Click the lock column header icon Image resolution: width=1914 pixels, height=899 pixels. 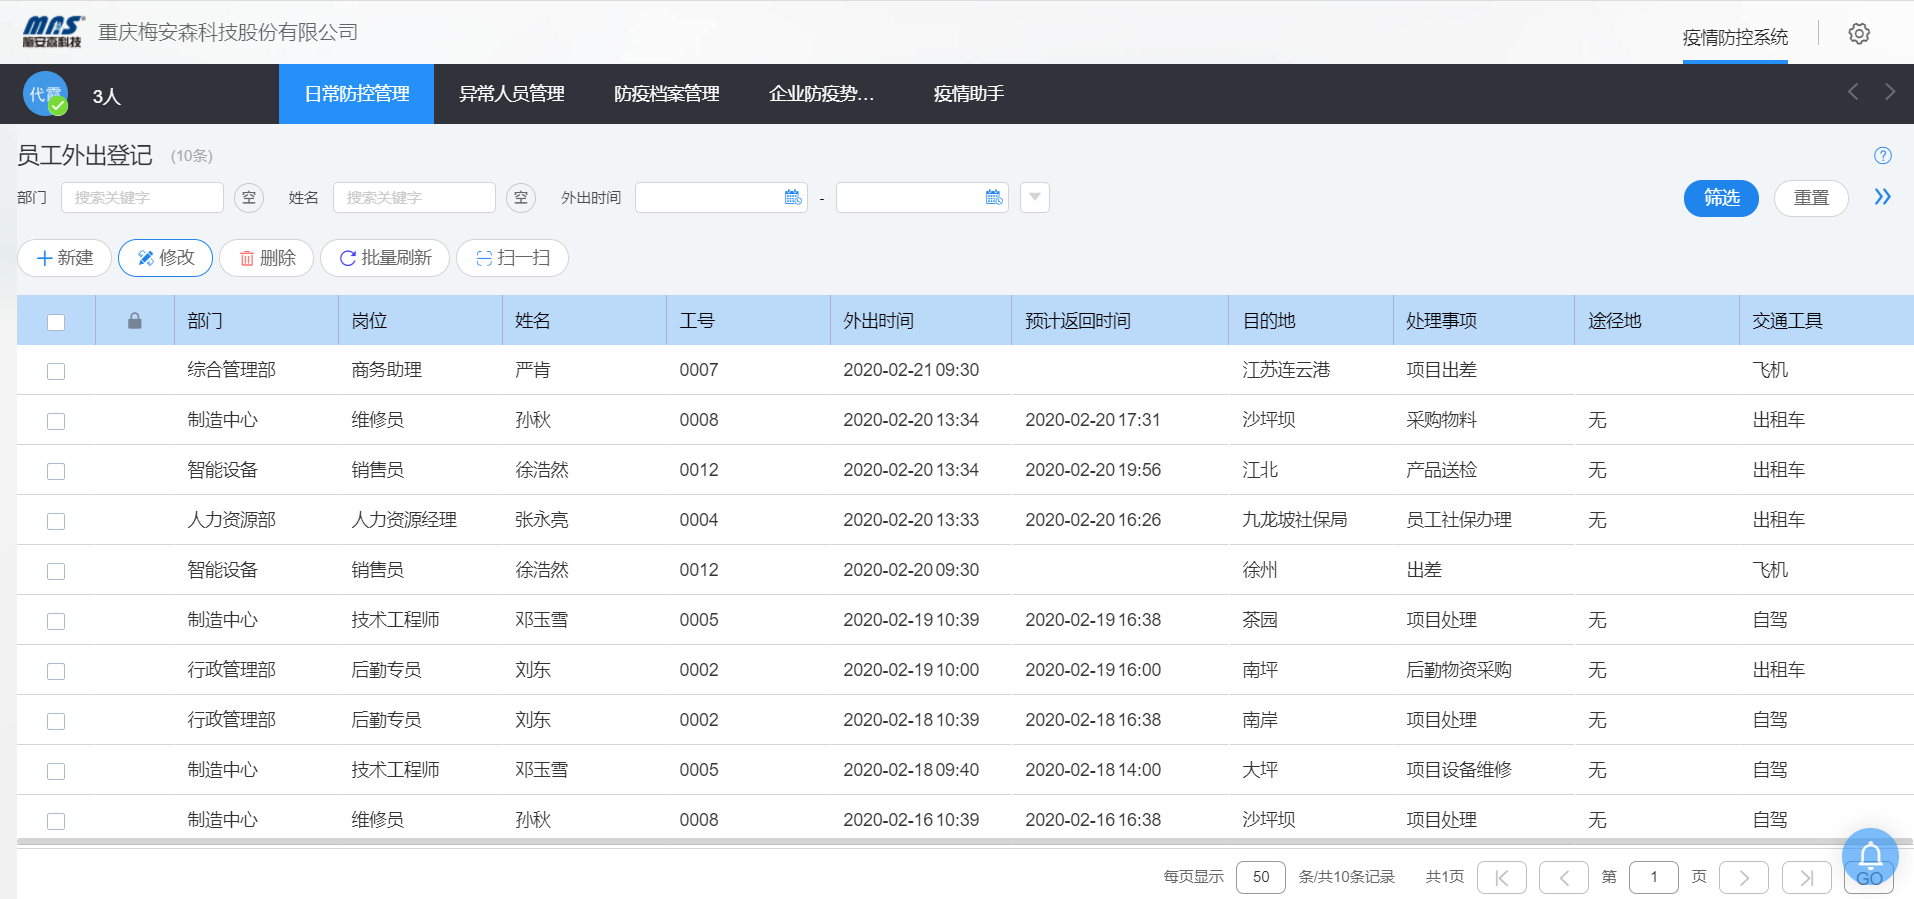pyautogui.click(x=135, y=321)
